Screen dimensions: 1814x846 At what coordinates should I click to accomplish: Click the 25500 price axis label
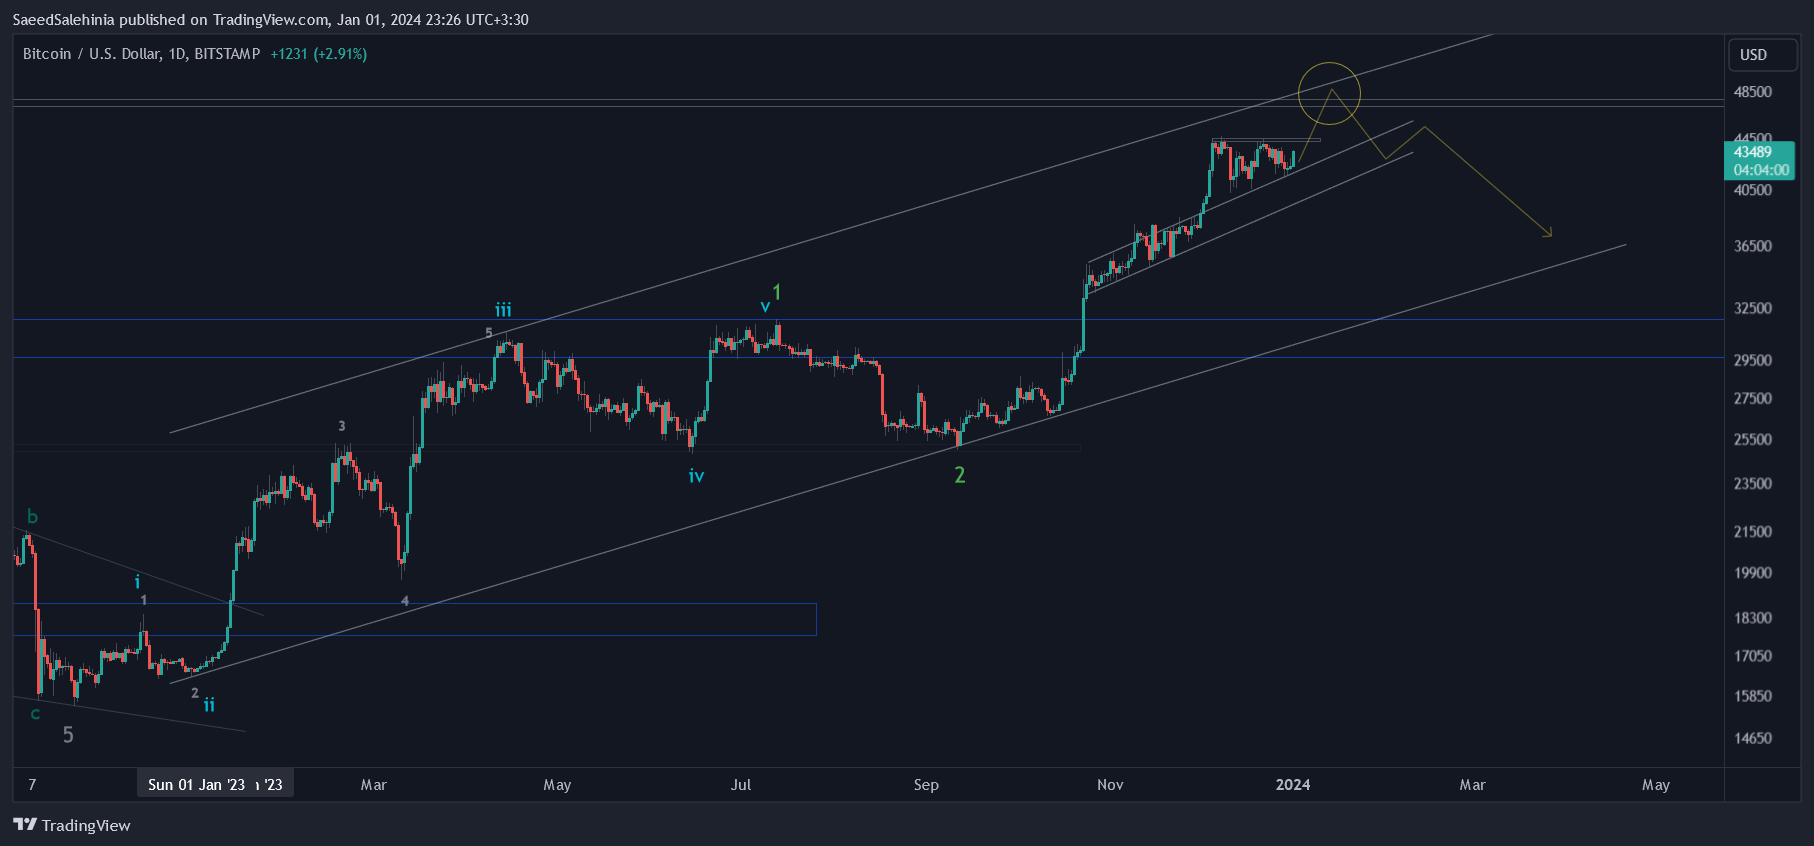[x=1753, y=439]
